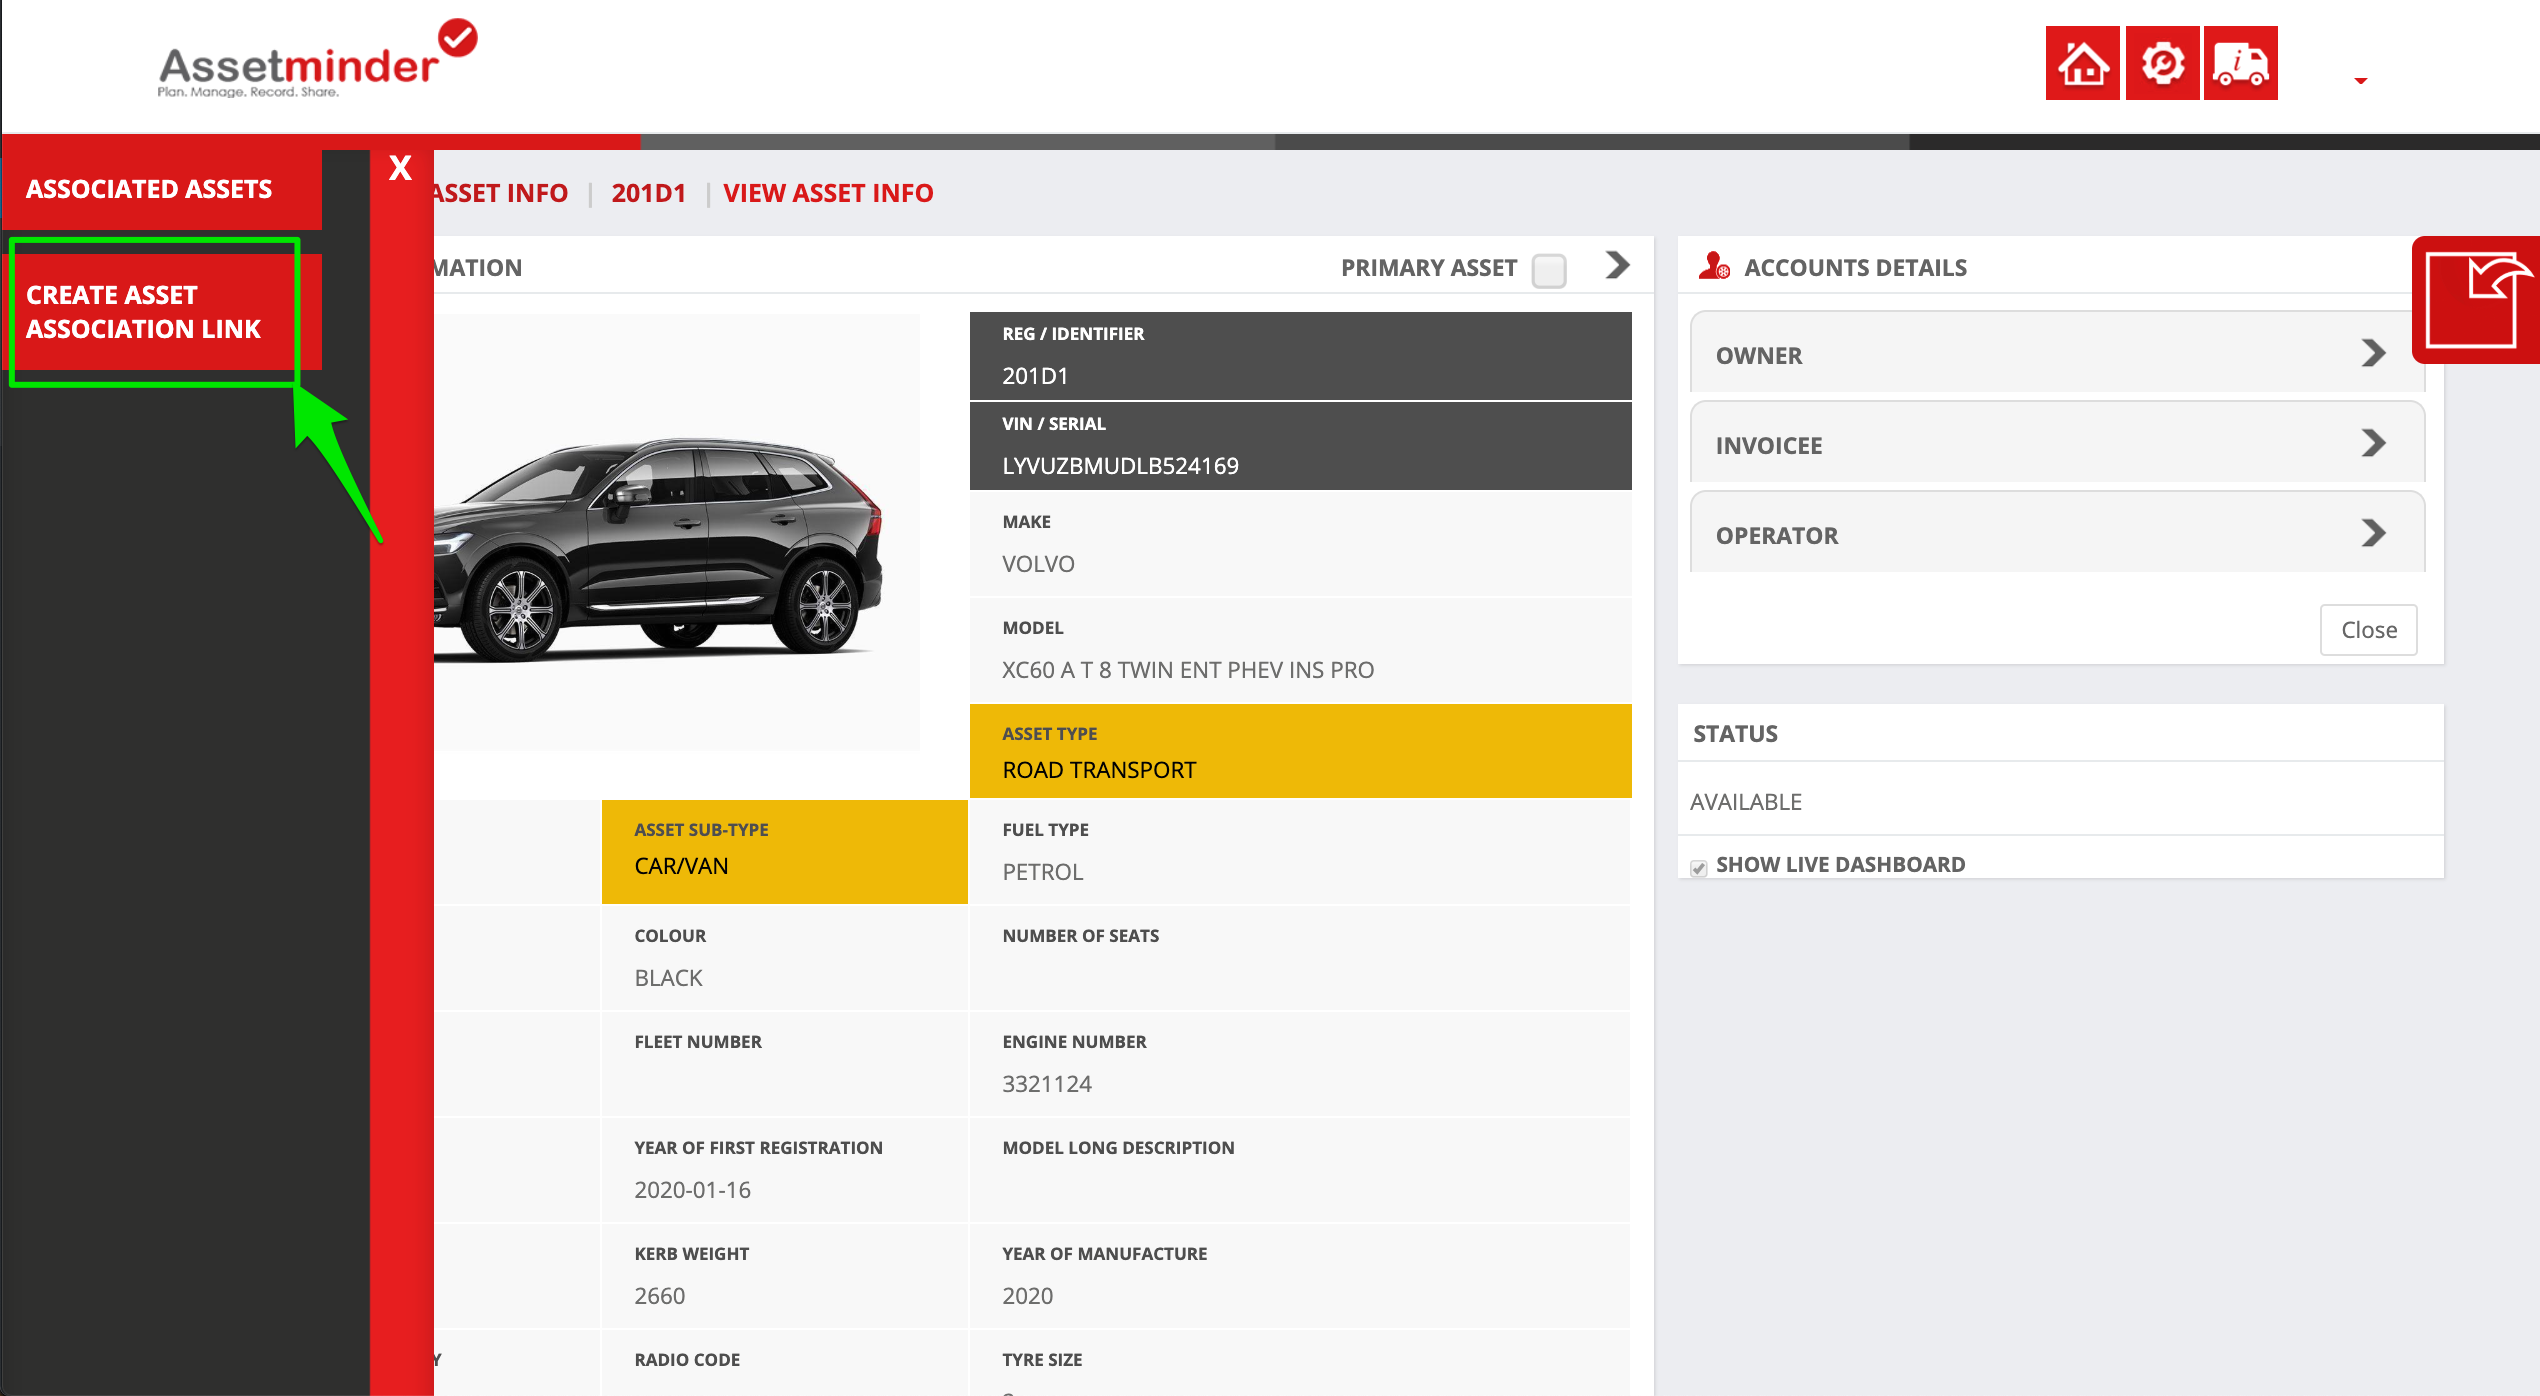Select Year of Manufacture value 2020

[x=1027, y=1296]
